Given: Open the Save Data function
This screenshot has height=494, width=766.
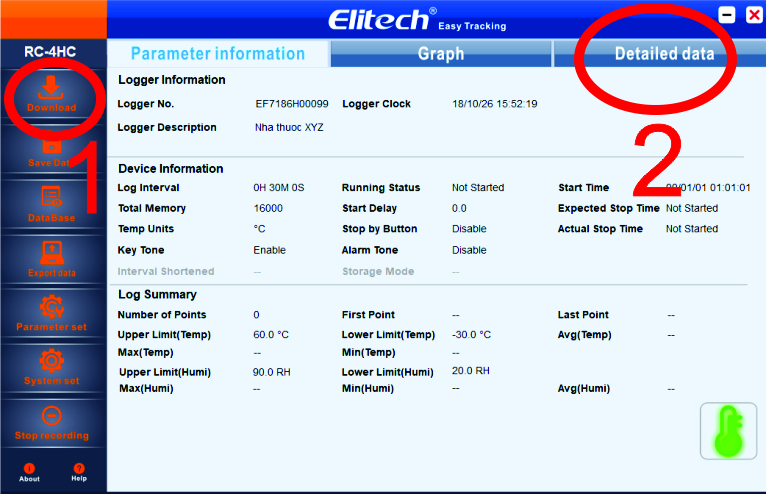Looking at the screenshot, I should pos(51,150).
